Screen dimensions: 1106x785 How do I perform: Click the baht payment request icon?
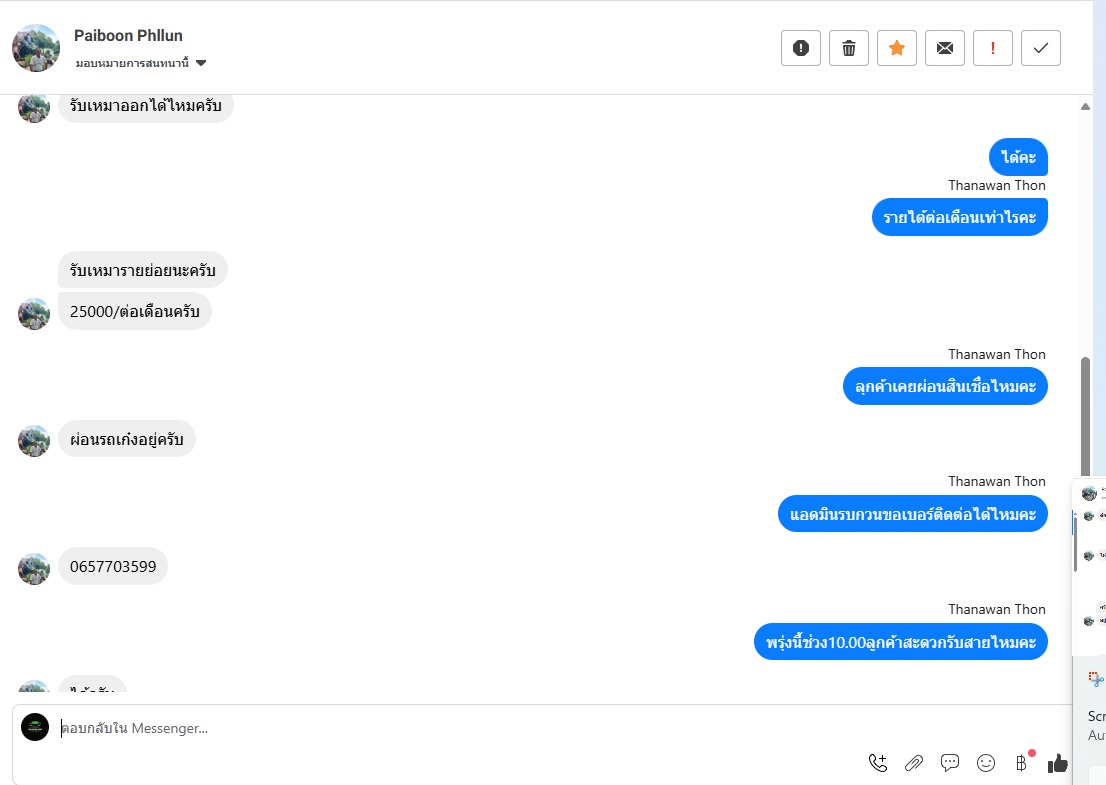coord(1021,762)
